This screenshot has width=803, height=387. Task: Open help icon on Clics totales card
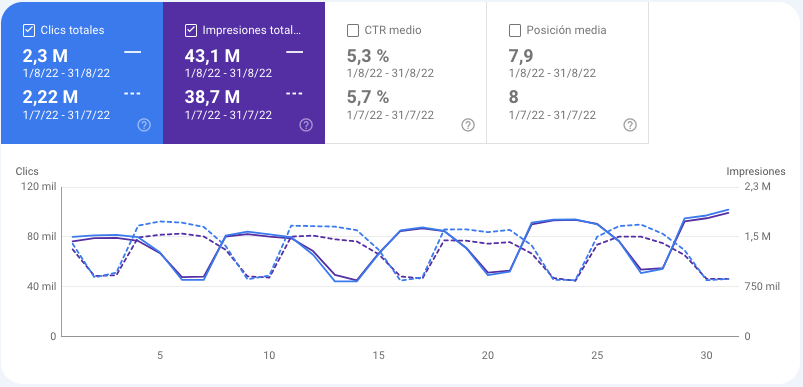[x=144, y=125]
